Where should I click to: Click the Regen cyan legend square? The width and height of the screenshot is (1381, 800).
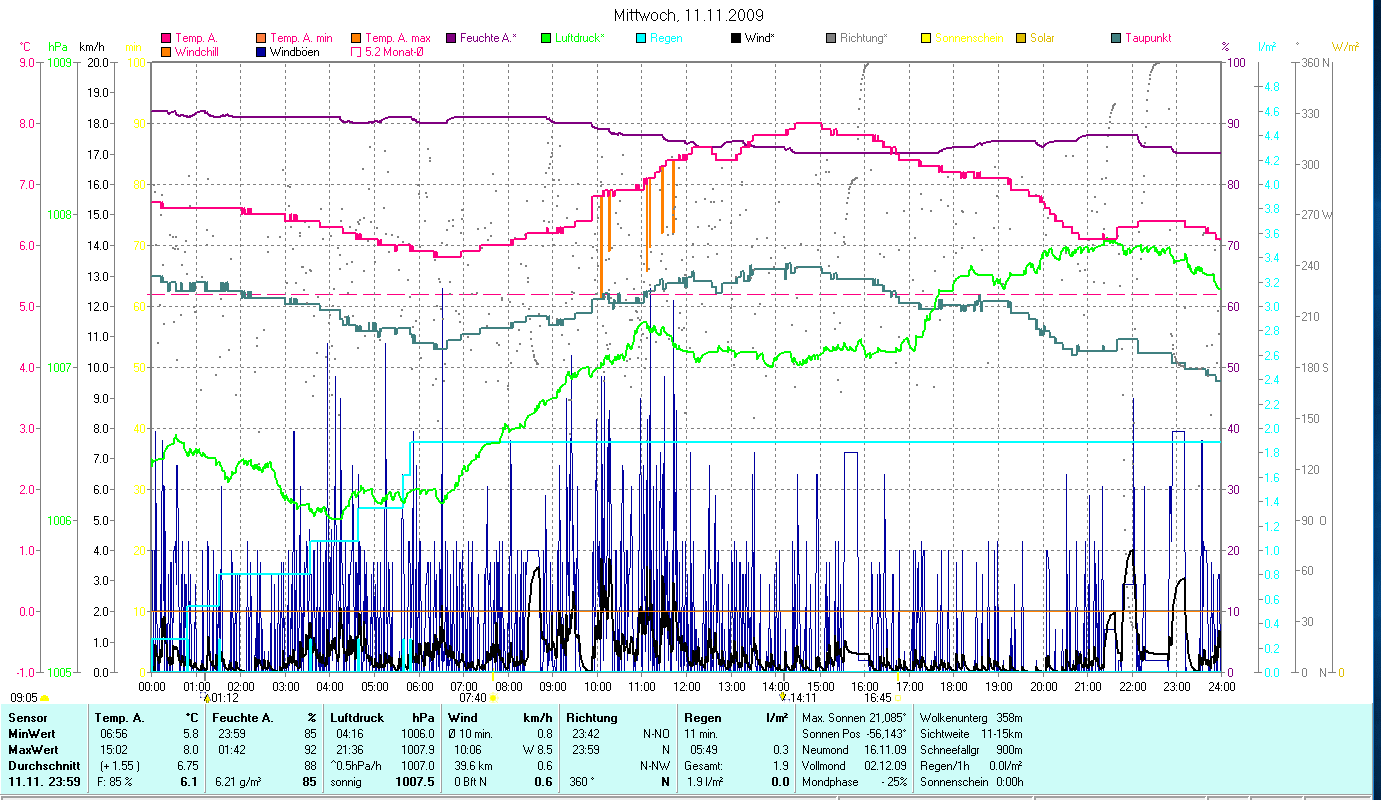point(641,38)
